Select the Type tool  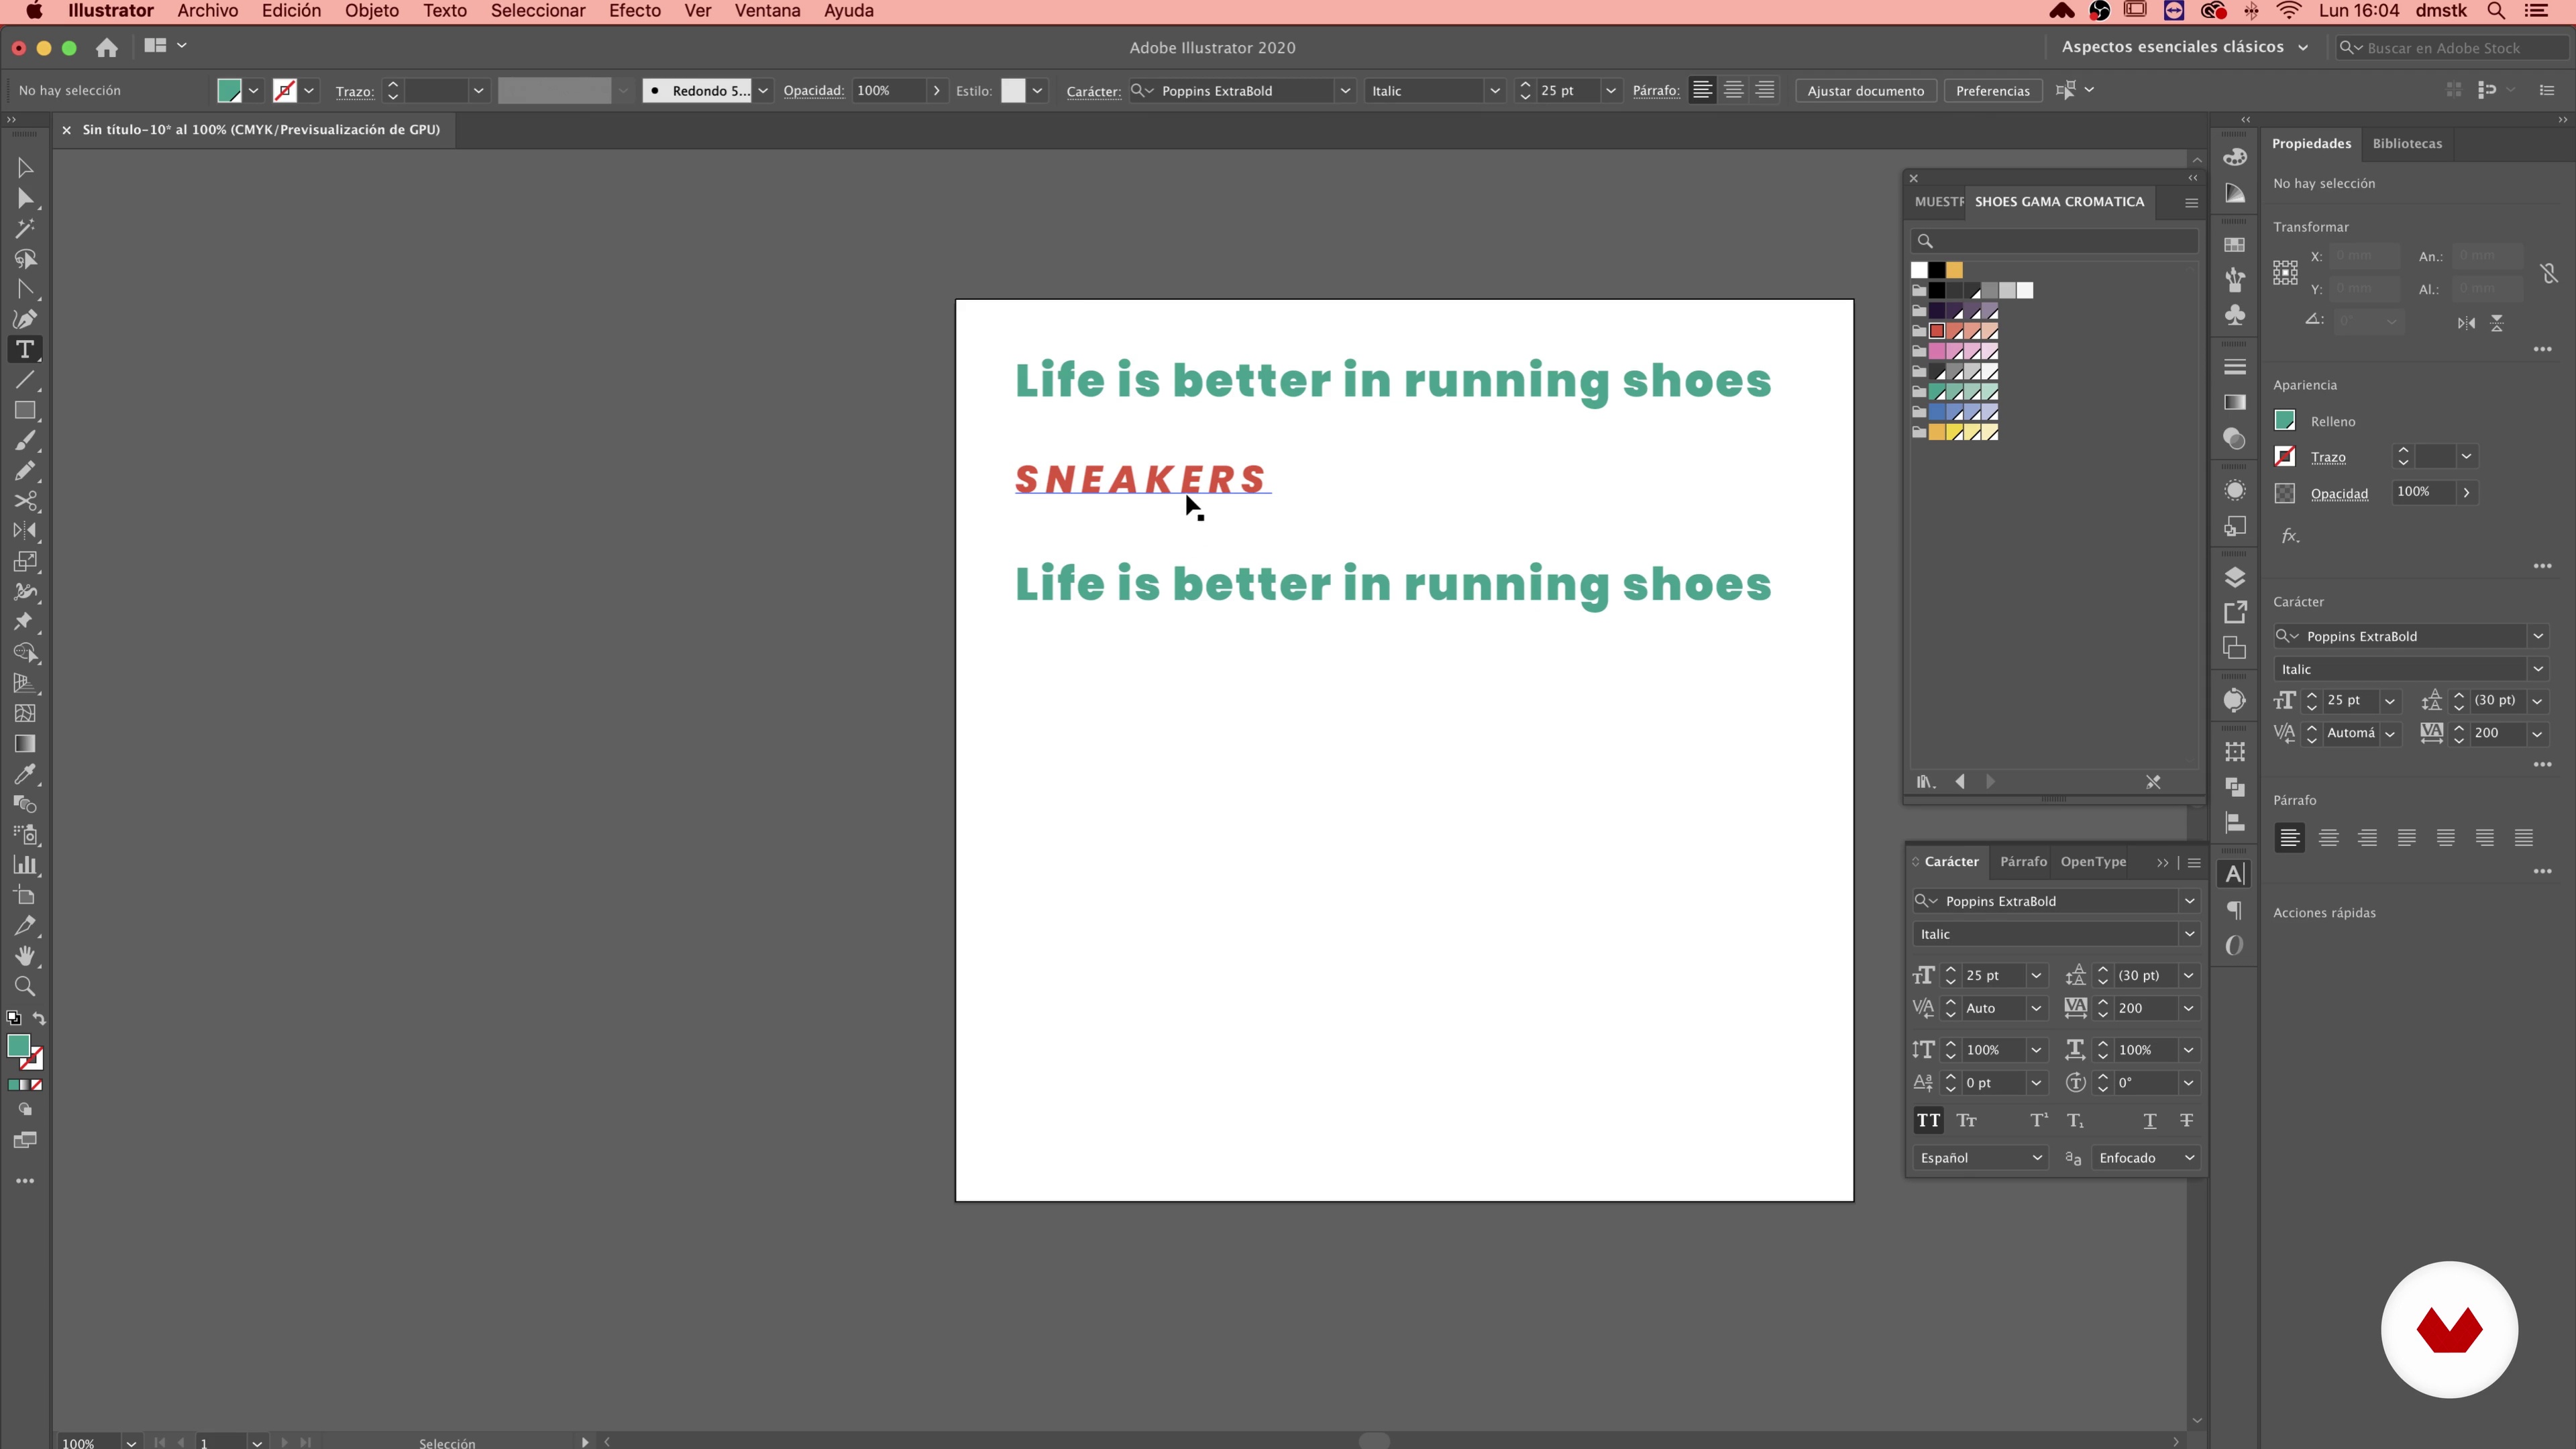[x=25, y=350]
